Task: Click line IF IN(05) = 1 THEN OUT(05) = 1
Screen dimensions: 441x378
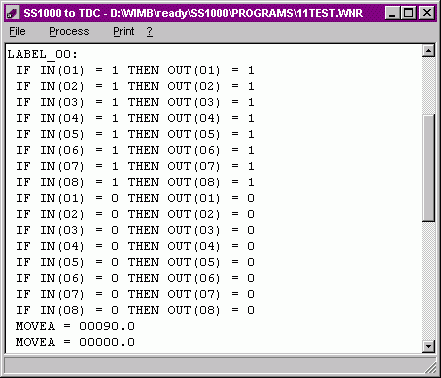Action: tap(135, 134)
